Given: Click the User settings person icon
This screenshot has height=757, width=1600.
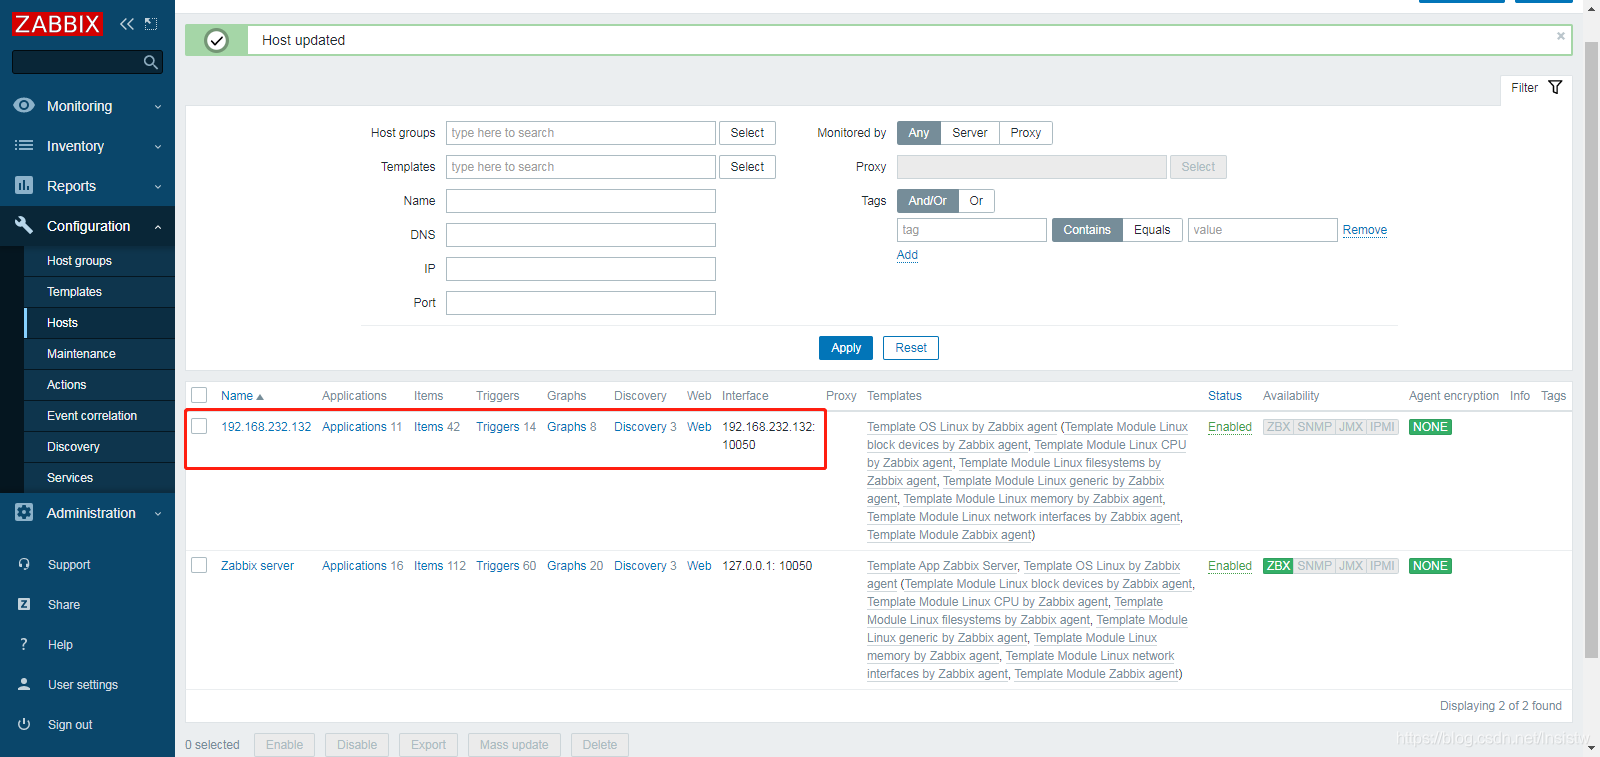Looking at the screenshot, I should (x=24, y=684).
